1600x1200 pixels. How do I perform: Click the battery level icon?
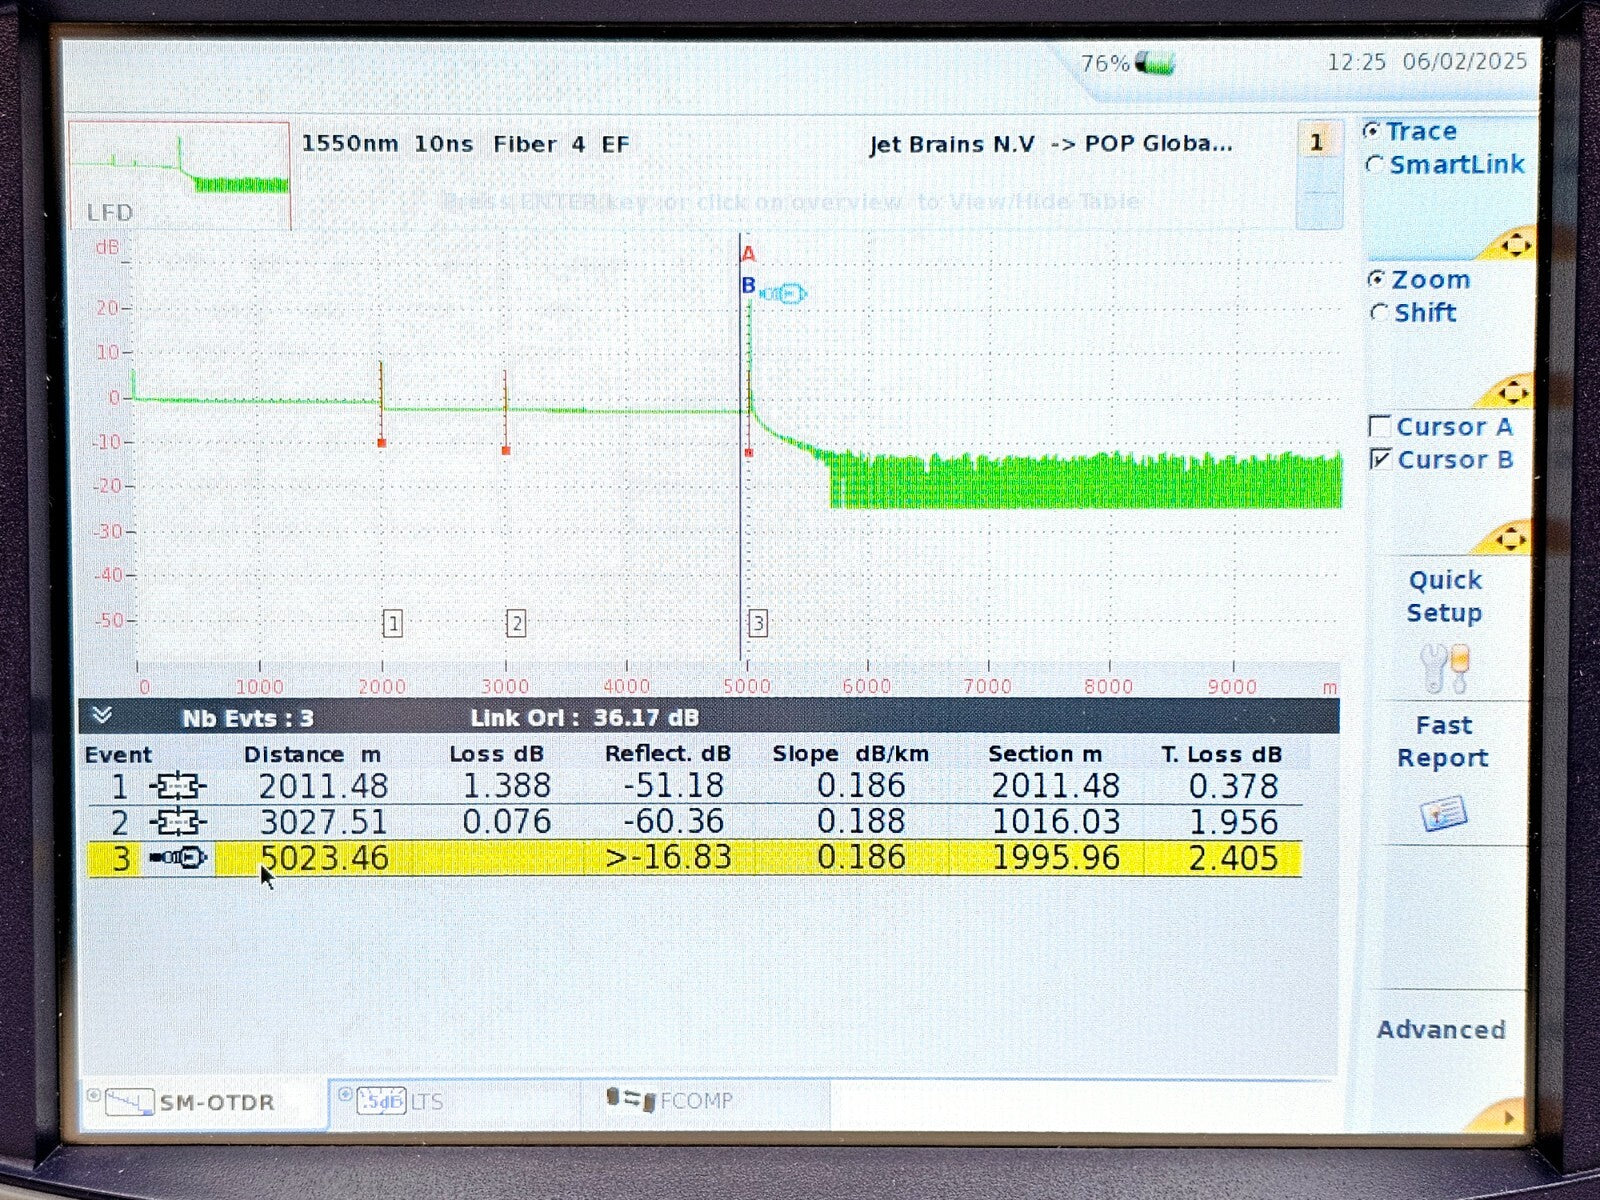1155,64
